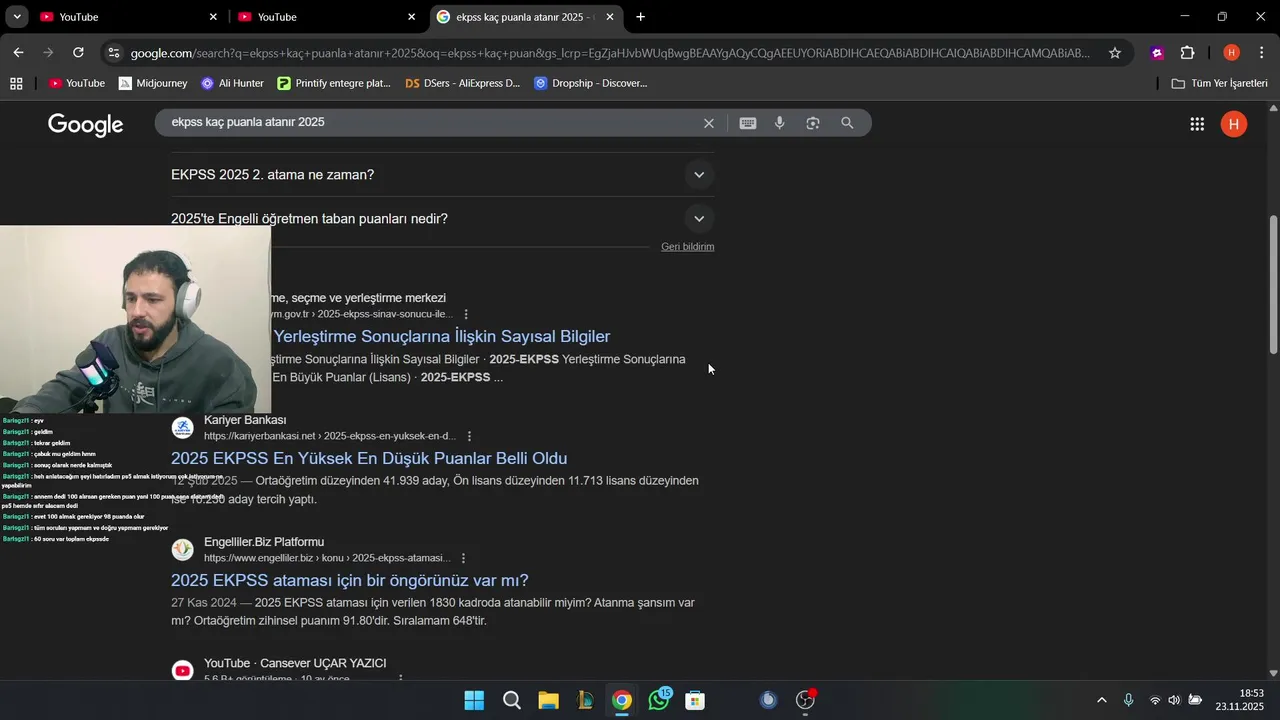
Task: Open the Windows Start menu
Action: [474, 700]
